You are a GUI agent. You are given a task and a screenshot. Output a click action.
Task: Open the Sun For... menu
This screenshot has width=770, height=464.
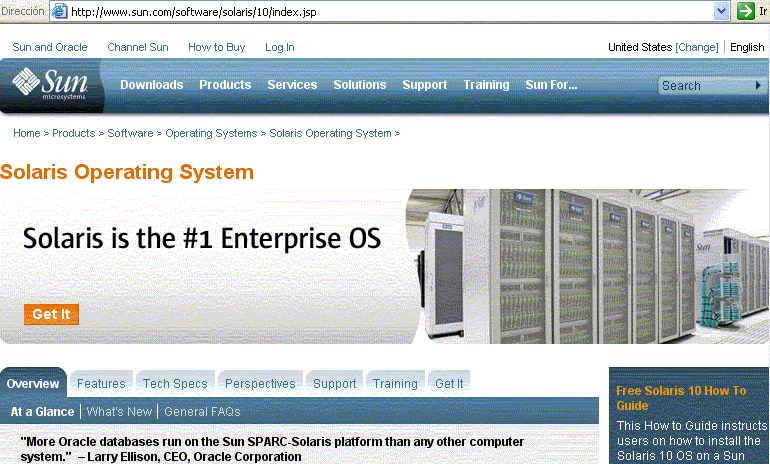click(551, 84)
